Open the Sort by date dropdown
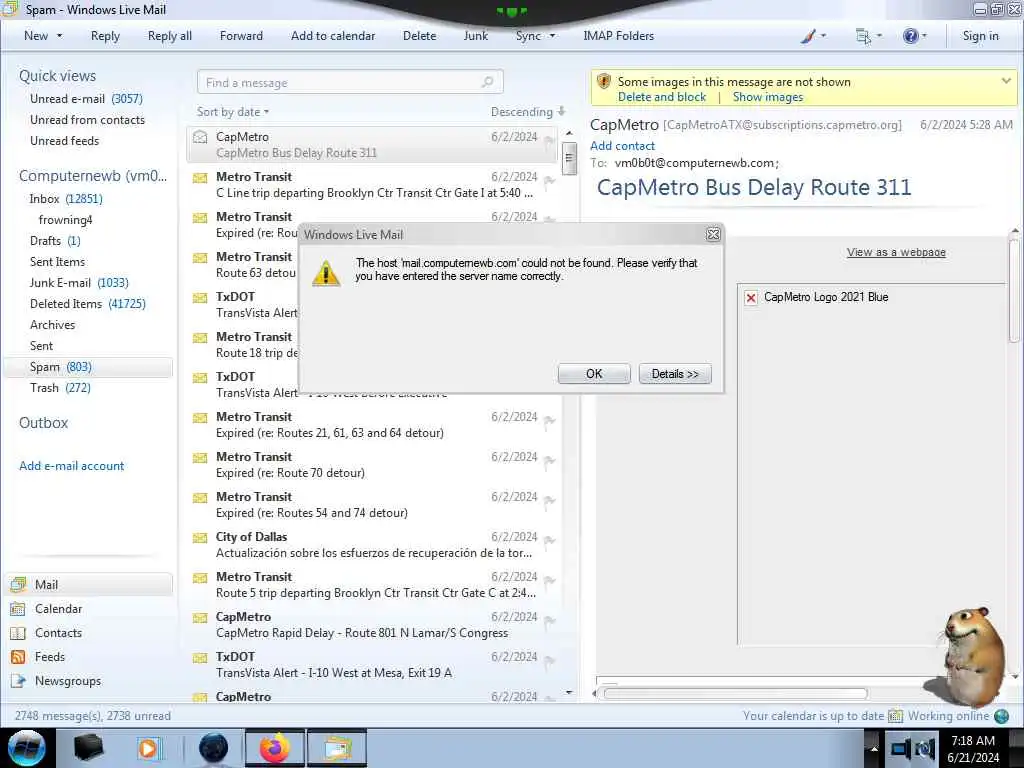1024x768 pixels. (x=233, y=112)
